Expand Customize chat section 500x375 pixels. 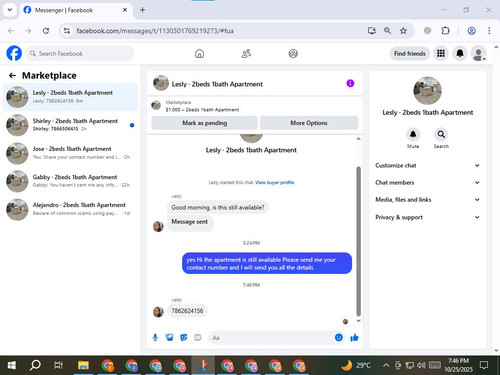pyautogui.click(x=428, y=165)
